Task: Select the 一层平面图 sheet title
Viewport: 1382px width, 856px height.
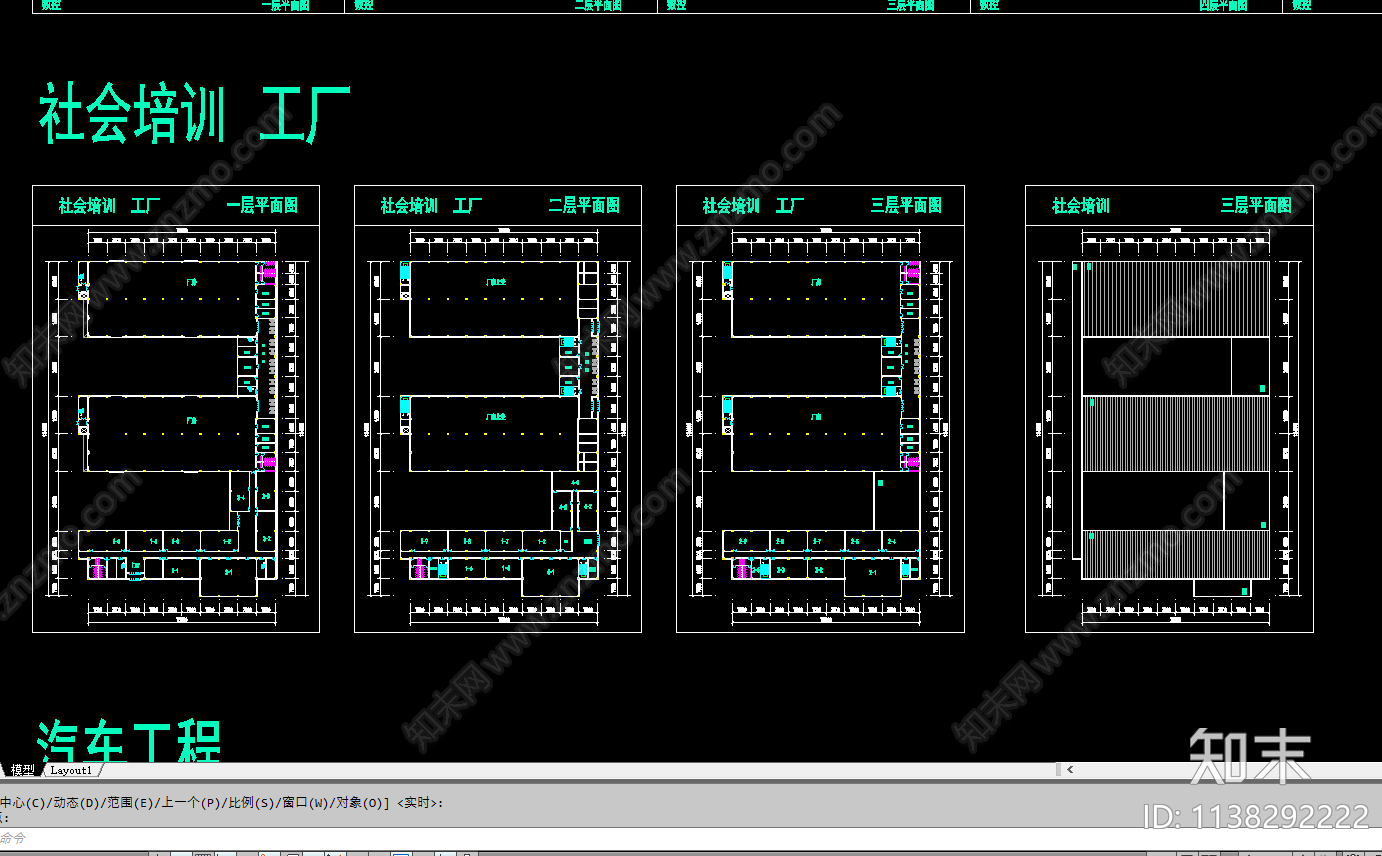Action: tap(262, 206)
